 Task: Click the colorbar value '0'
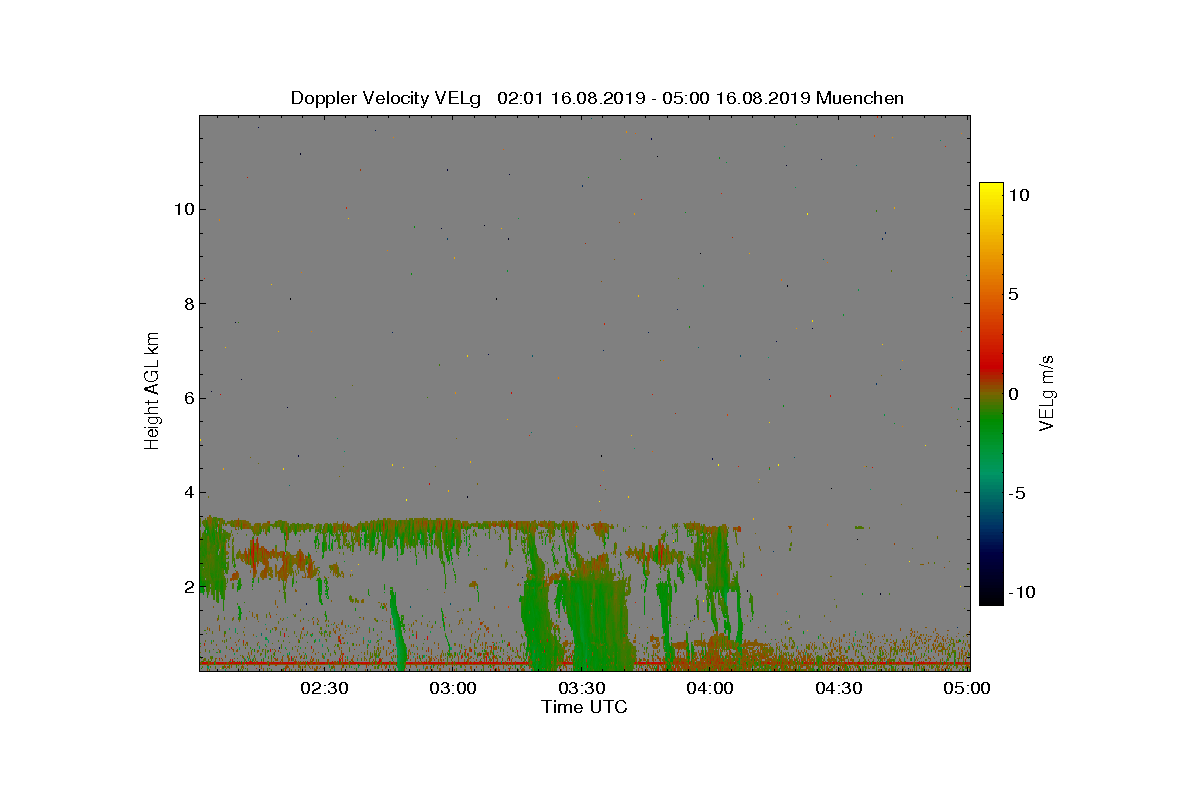point(1013,394)
